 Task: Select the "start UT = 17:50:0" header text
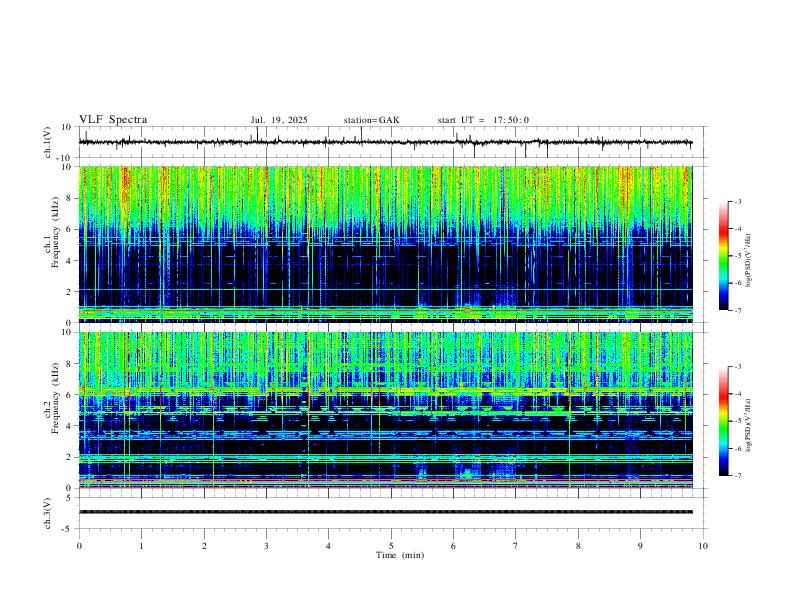(483, 120)
